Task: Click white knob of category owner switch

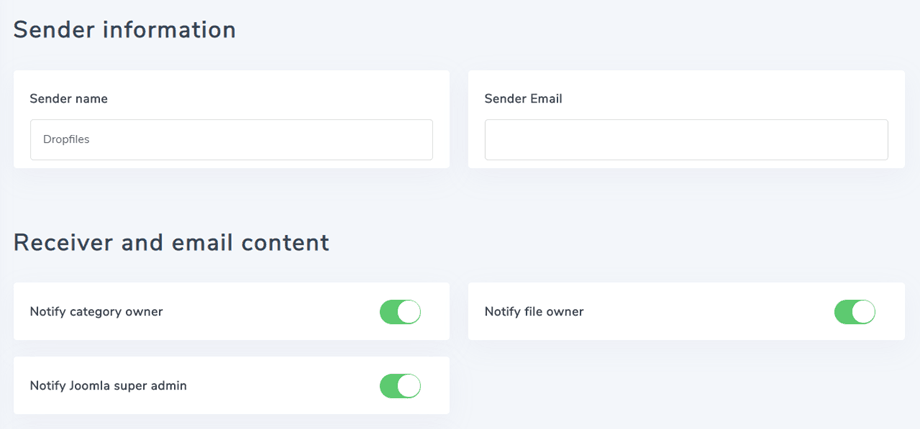Action: coord(409,312)
